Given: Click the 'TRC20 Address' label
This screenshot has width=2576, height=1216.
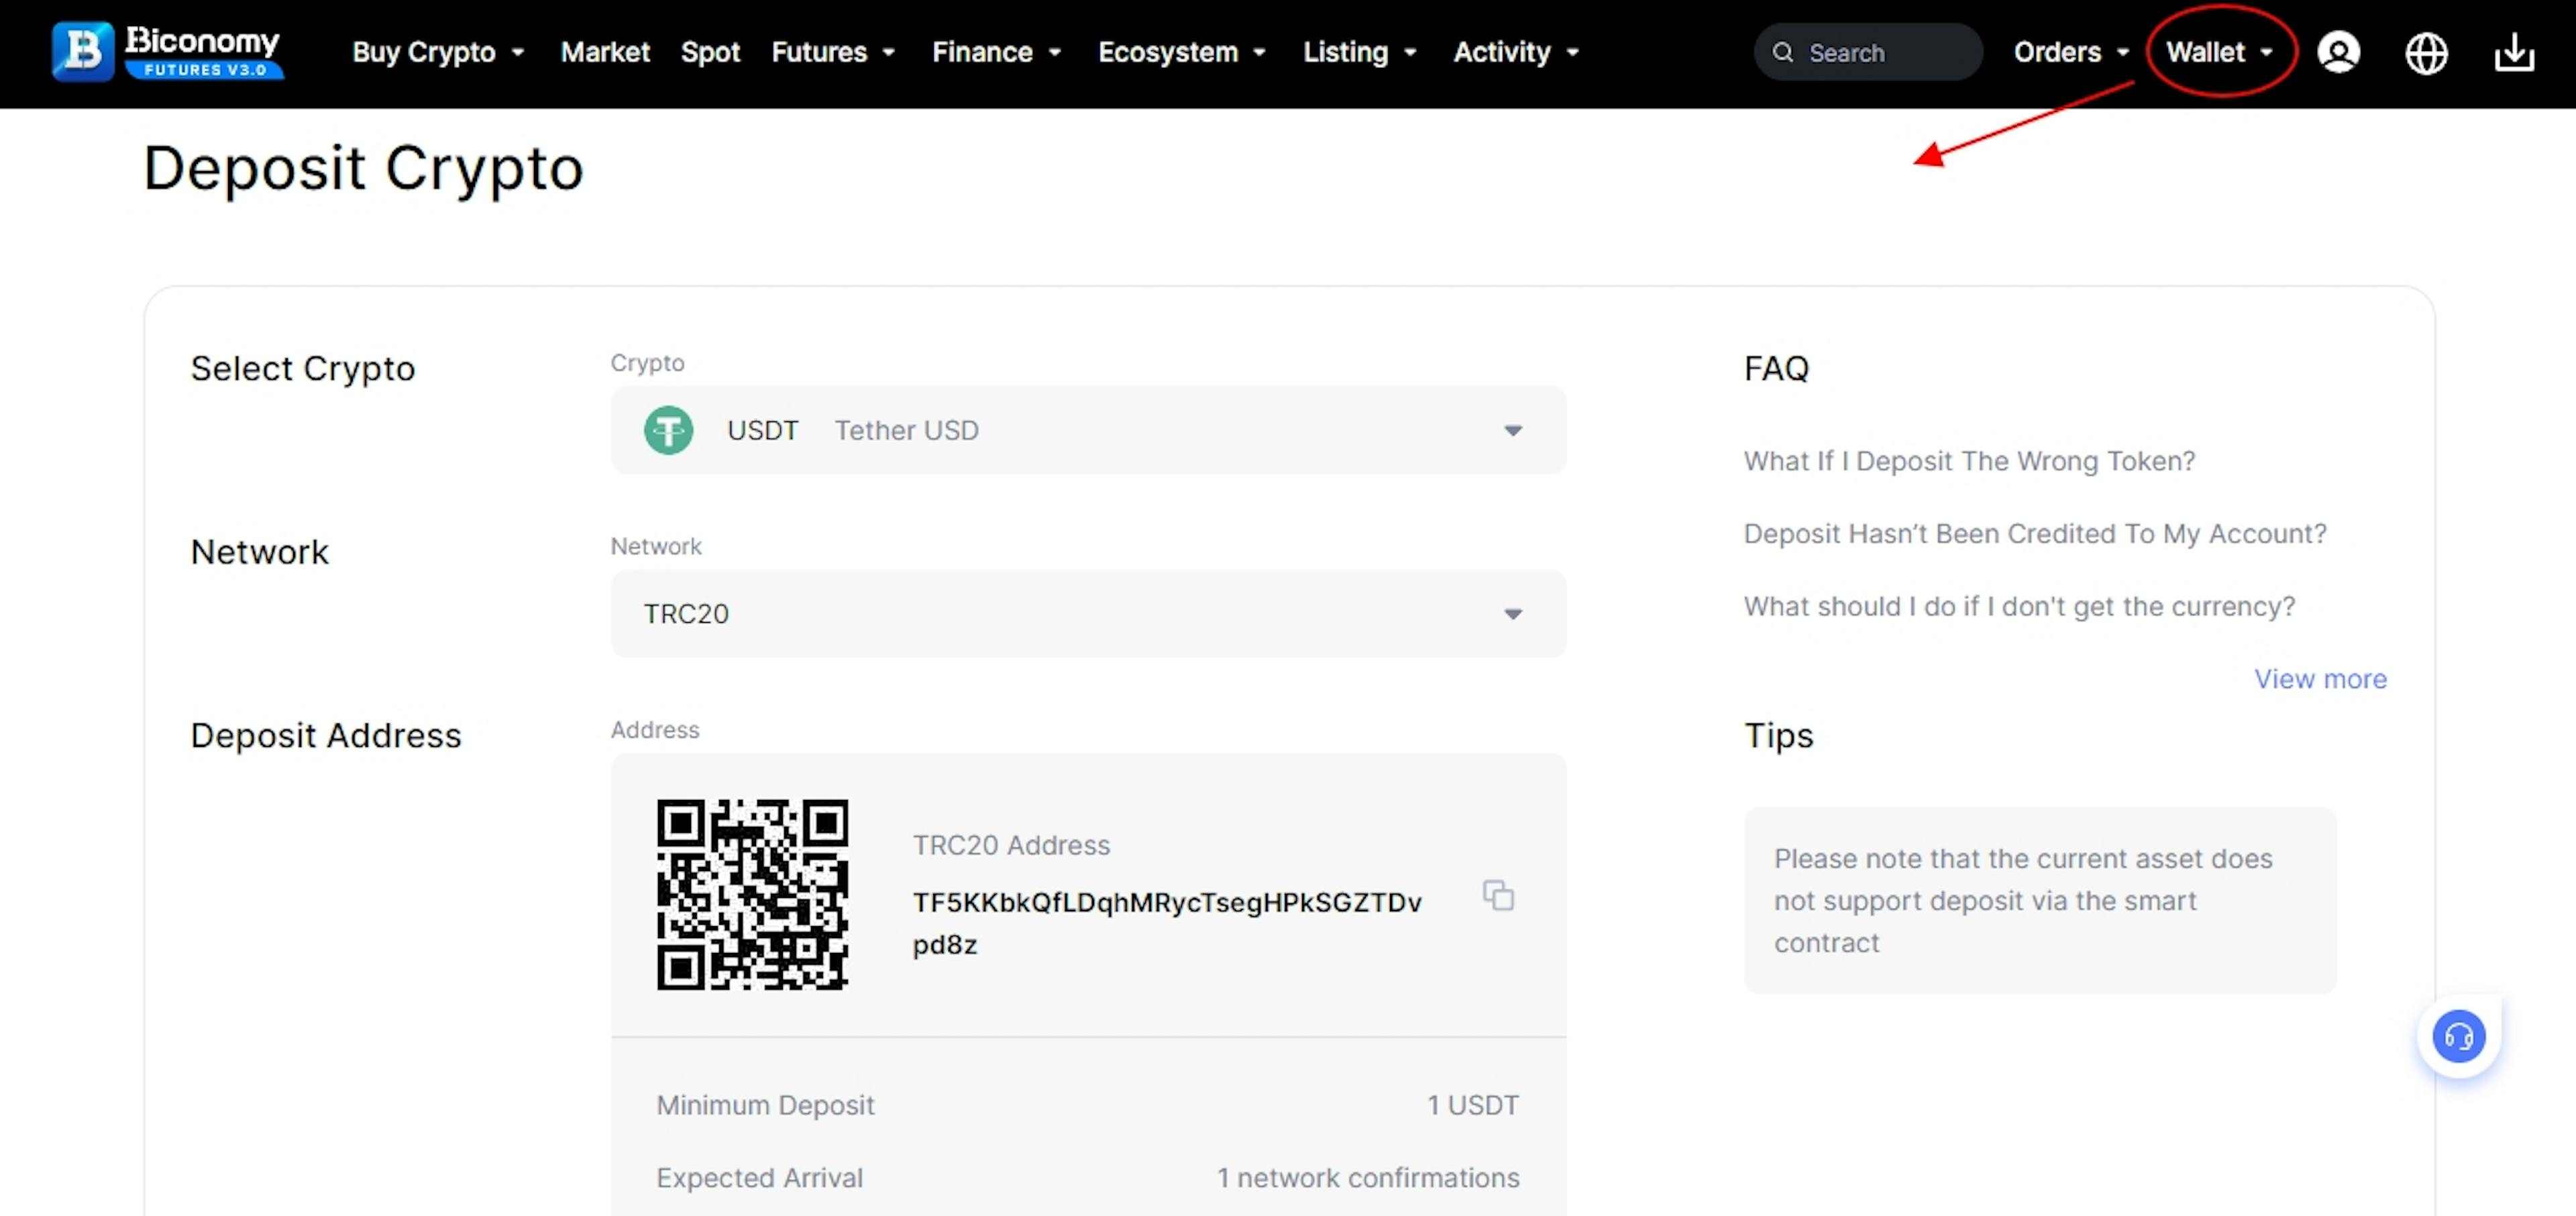Looking at the screenshot, I should point(1011,845).
